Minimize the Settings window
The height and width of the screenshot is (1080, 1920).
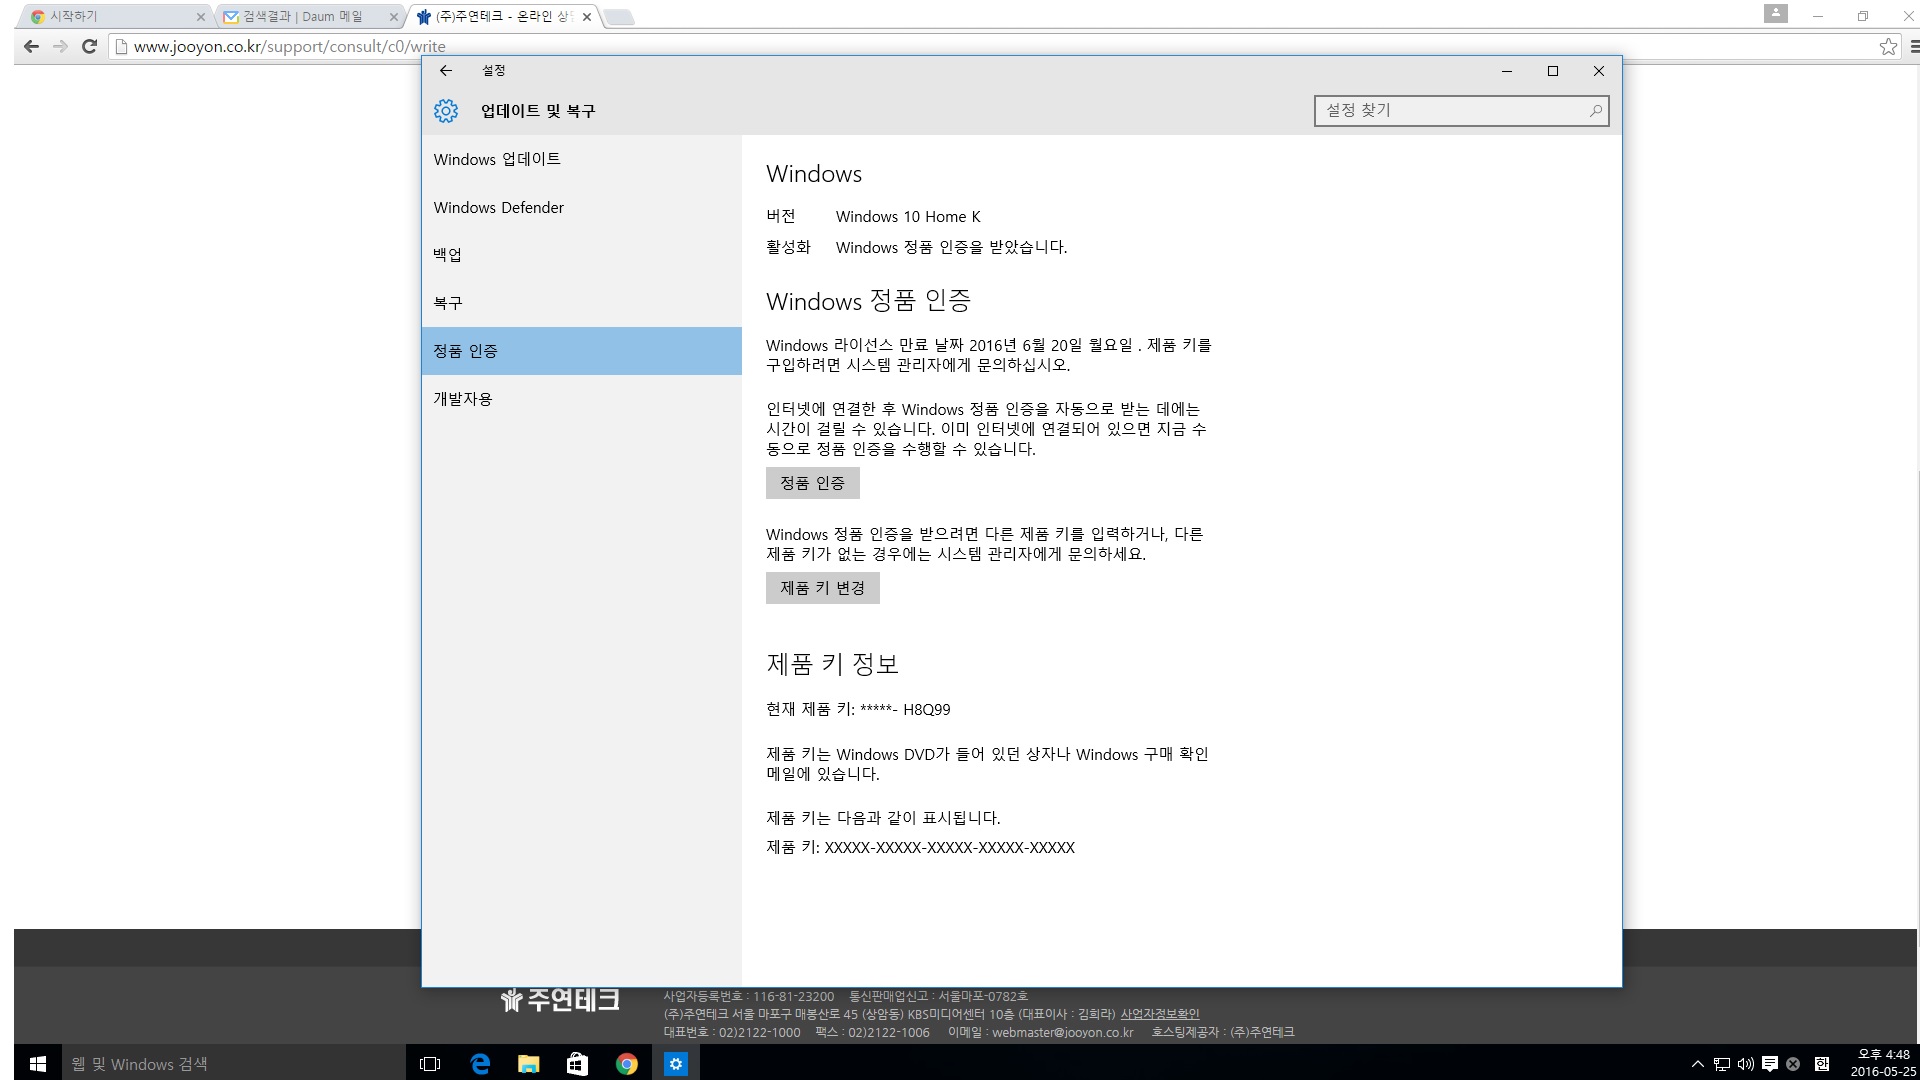point(1507,71)
